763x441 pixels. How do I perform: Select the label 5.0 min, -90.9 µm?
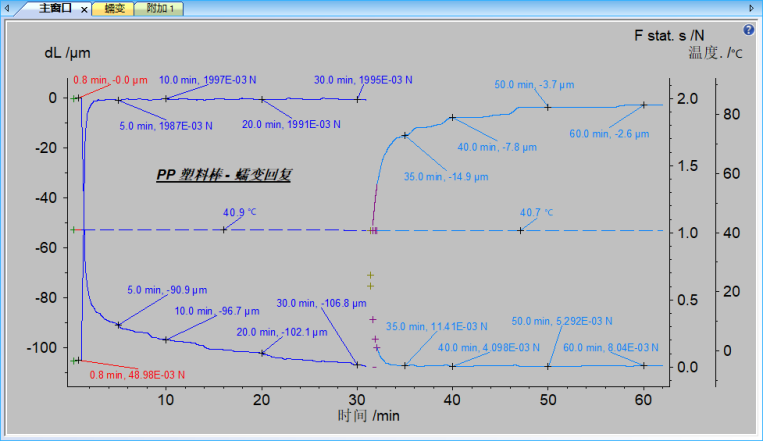click(x=167, y=290)
